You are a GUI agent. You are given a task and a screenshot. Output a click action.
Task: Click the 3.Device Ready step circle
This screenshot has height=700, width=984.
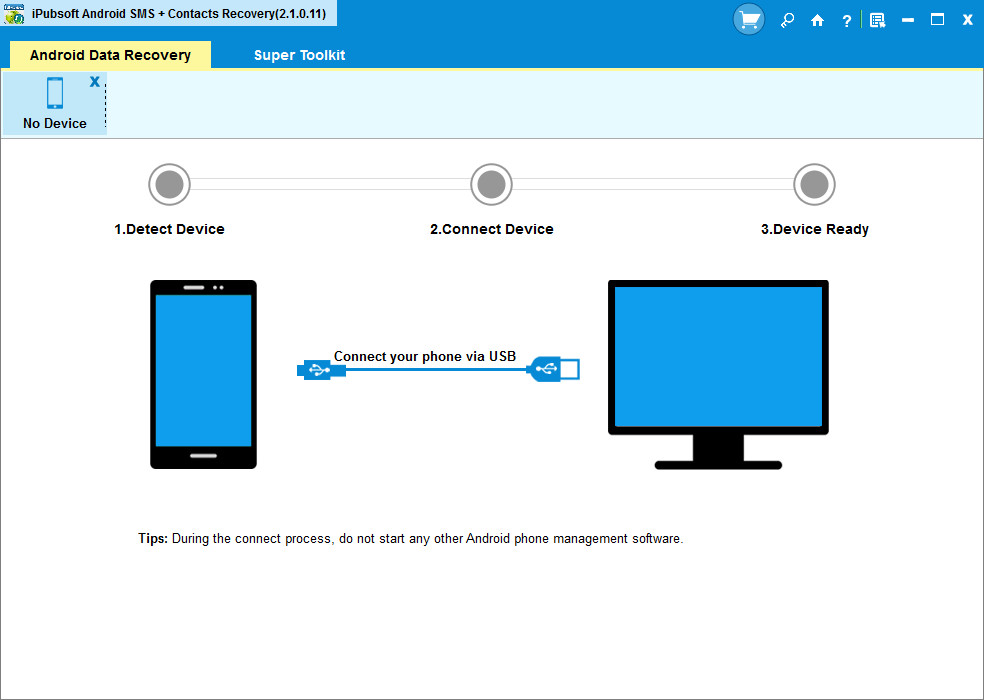point(815,185)
